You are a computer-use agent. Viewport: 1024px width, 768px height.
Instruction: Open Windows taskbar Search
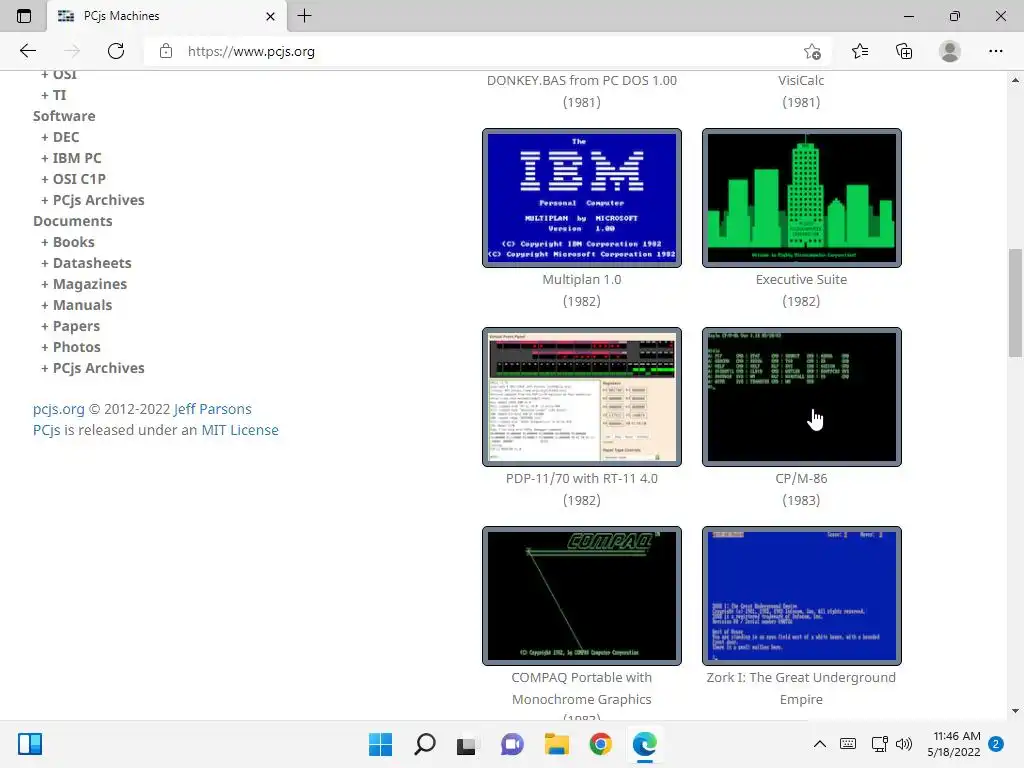[x=424, y=744]
